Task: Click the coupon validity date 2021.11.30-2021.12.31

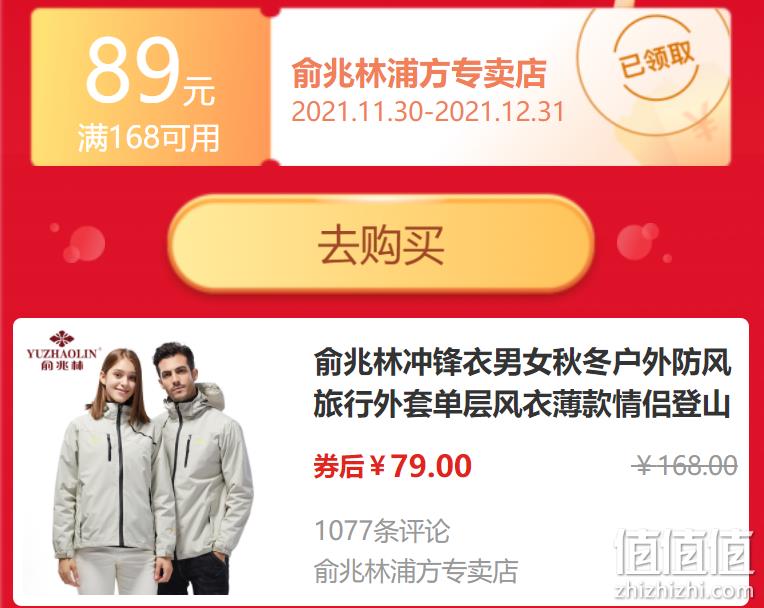Action: click(427, 112)
